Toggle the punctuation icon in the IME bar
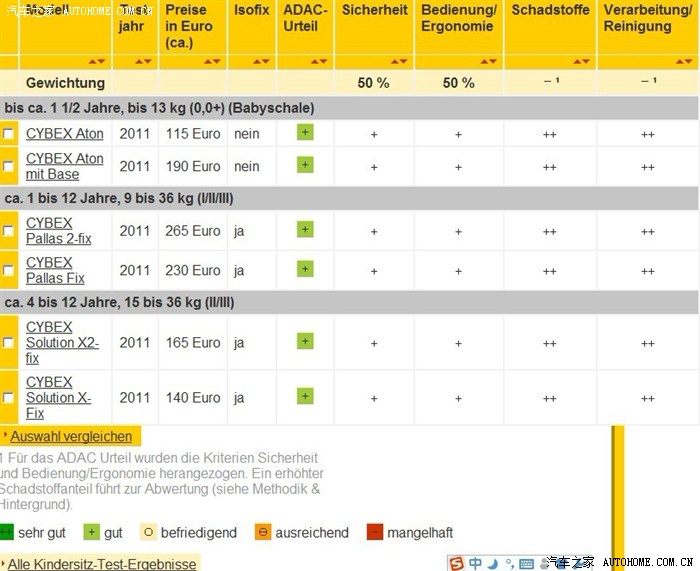The width and height of the screenshot is (700, 571). pos(509,563)
